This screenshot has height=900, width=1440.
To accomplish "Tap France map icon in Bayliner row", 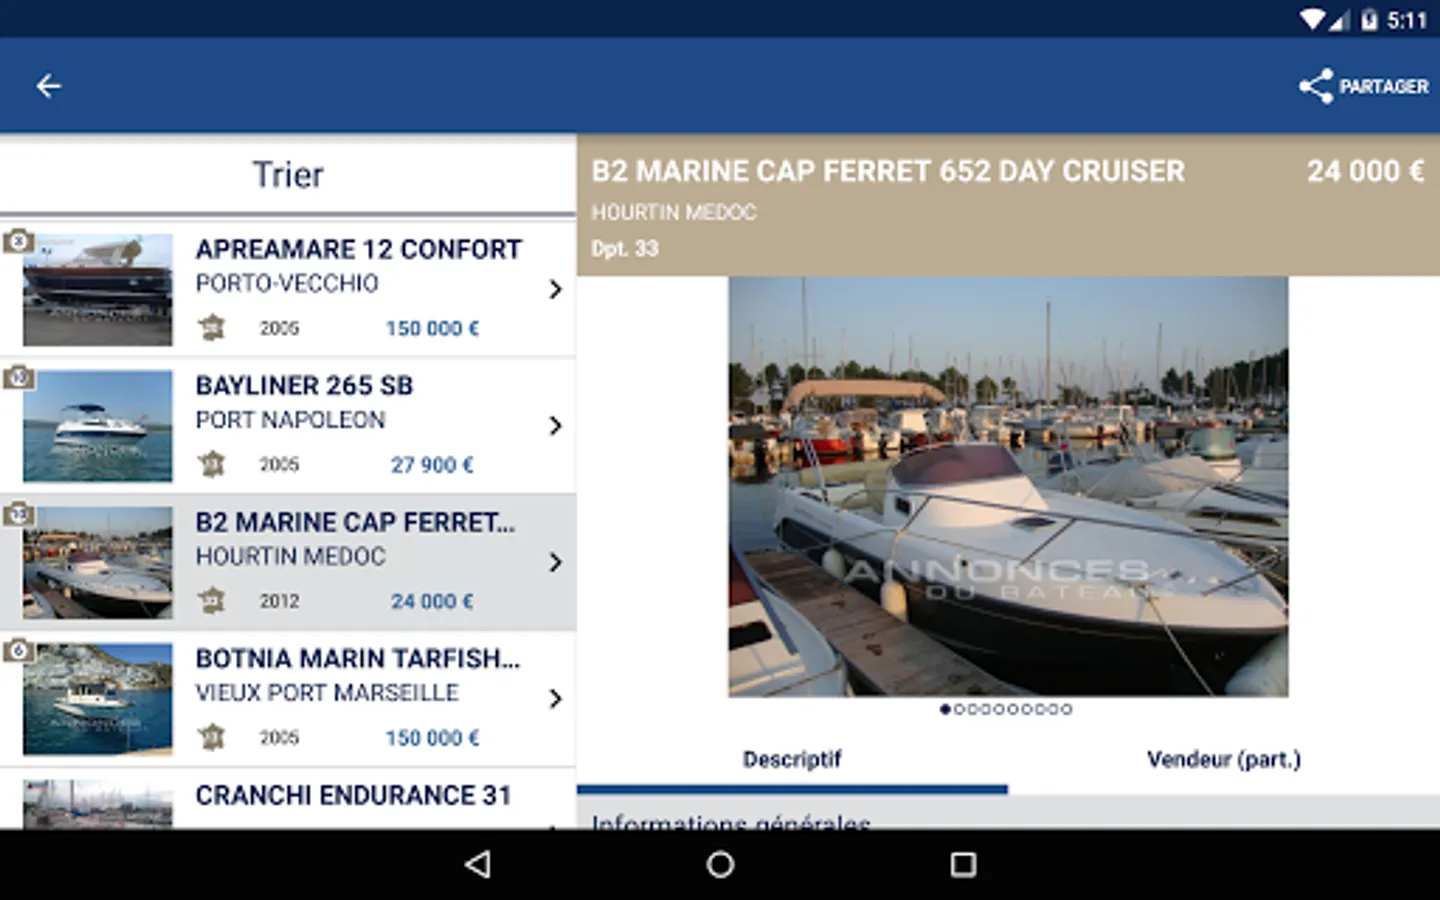I will point(211,464).
